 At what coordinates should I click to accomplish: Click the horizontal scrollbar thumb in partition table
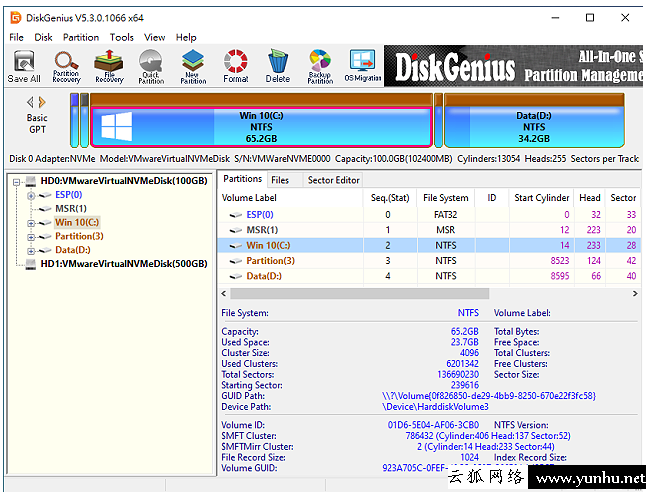[359, 293]
